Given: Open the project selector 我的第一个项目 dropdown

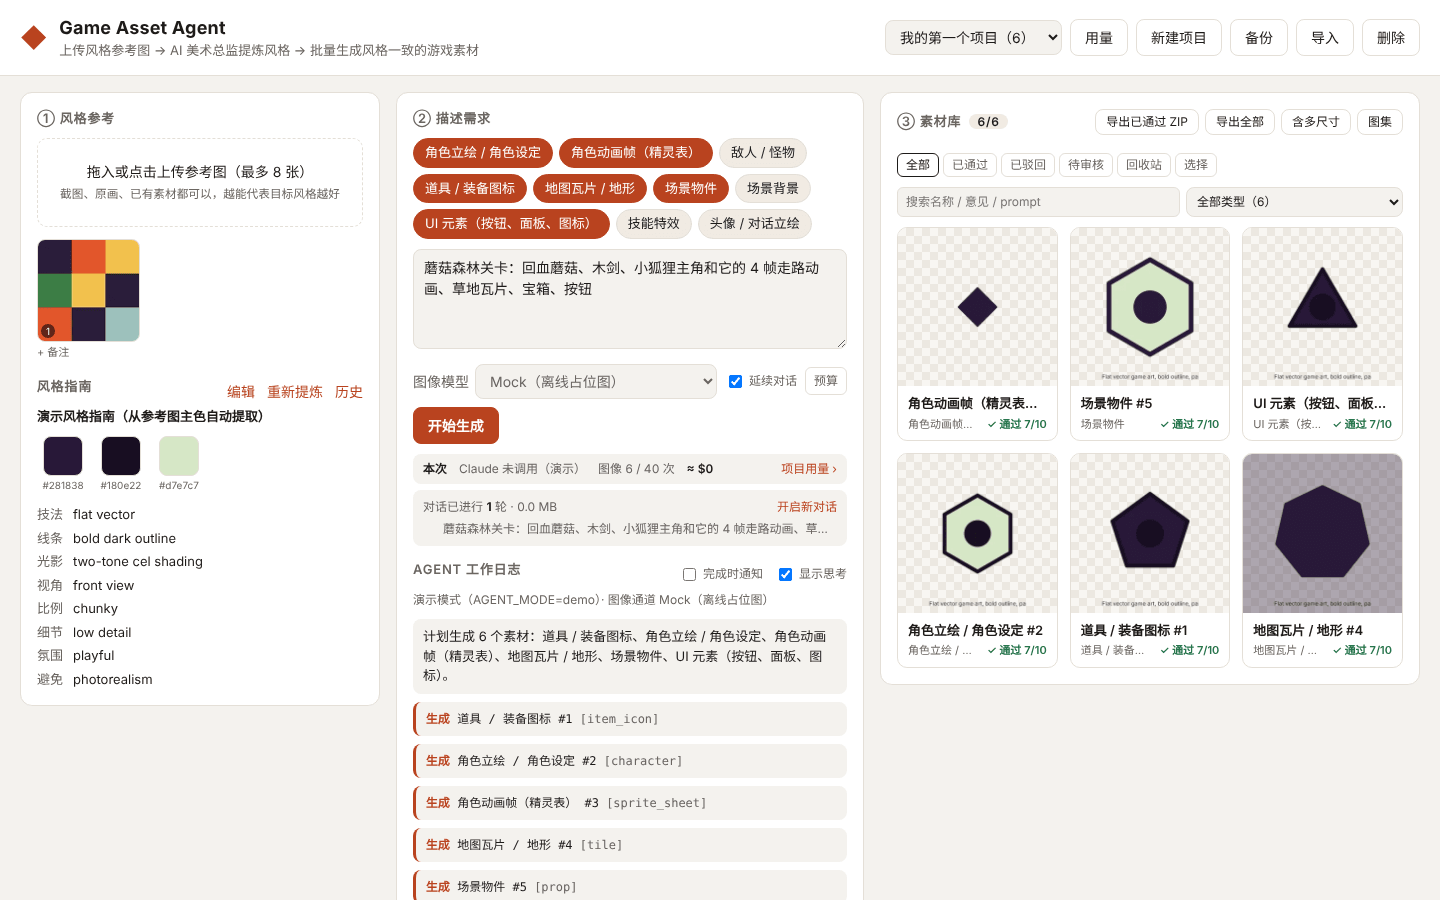Looking at the screenshot, I should (973, 38).
